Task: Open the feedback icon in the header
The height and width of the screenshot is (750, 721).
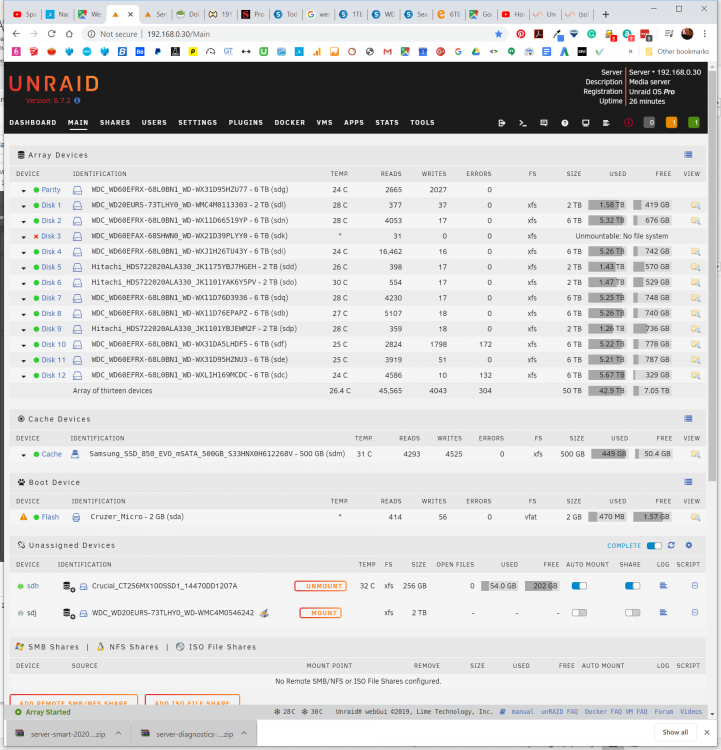Action: (544, 123)
